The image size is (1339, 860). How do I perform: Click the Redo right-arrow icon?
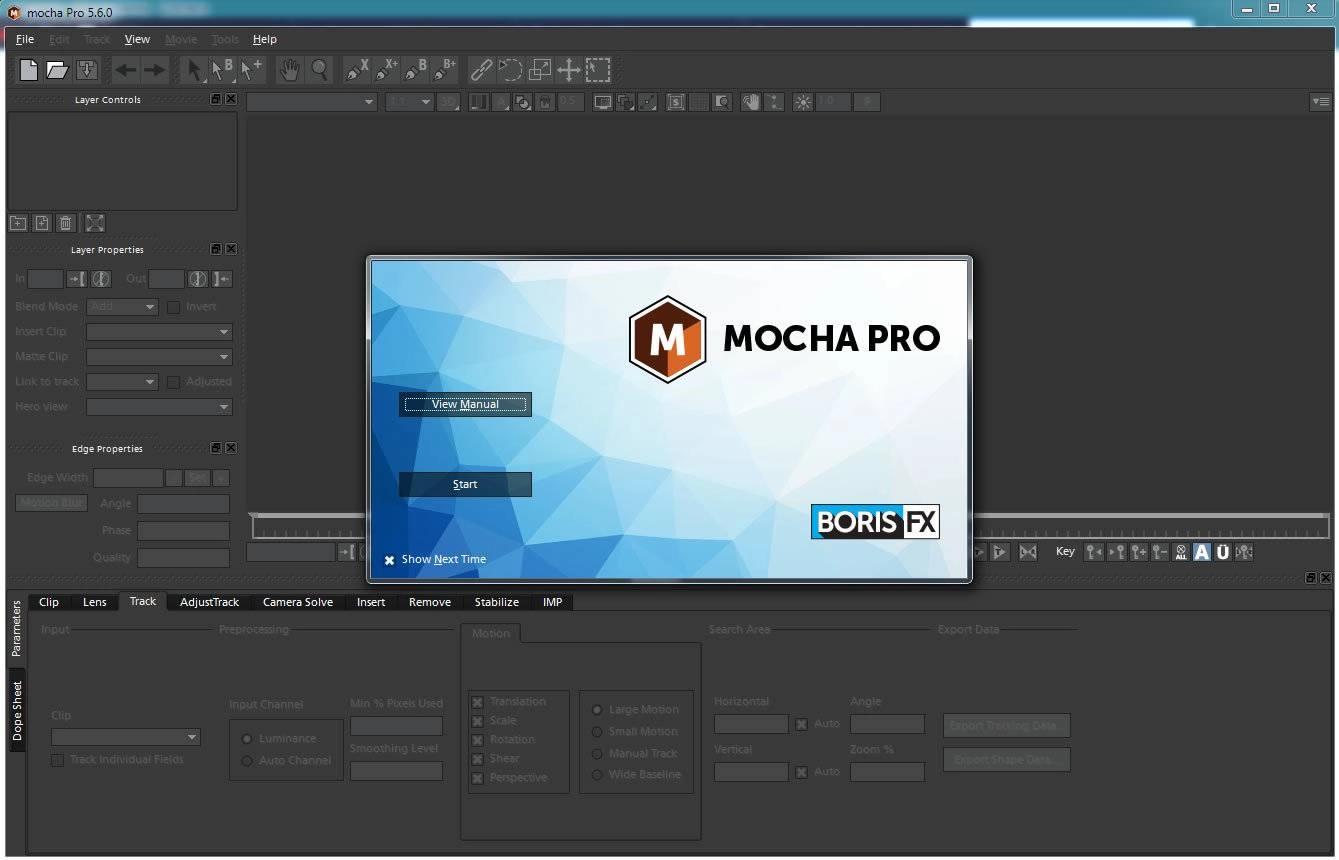coord(154,70)
